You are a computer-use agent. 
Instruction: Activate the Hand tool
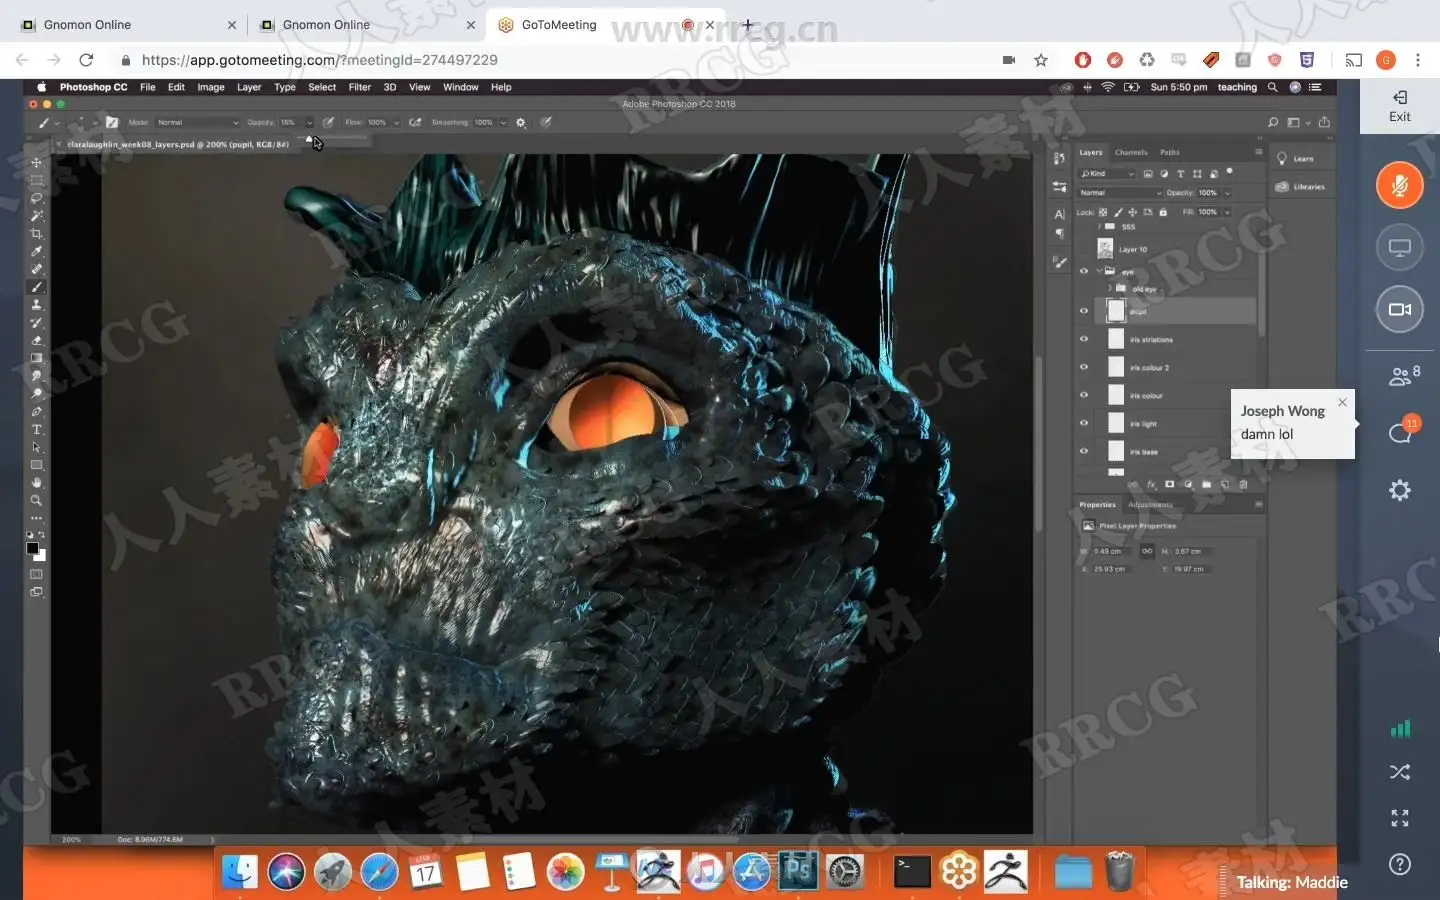coord(37,483)
